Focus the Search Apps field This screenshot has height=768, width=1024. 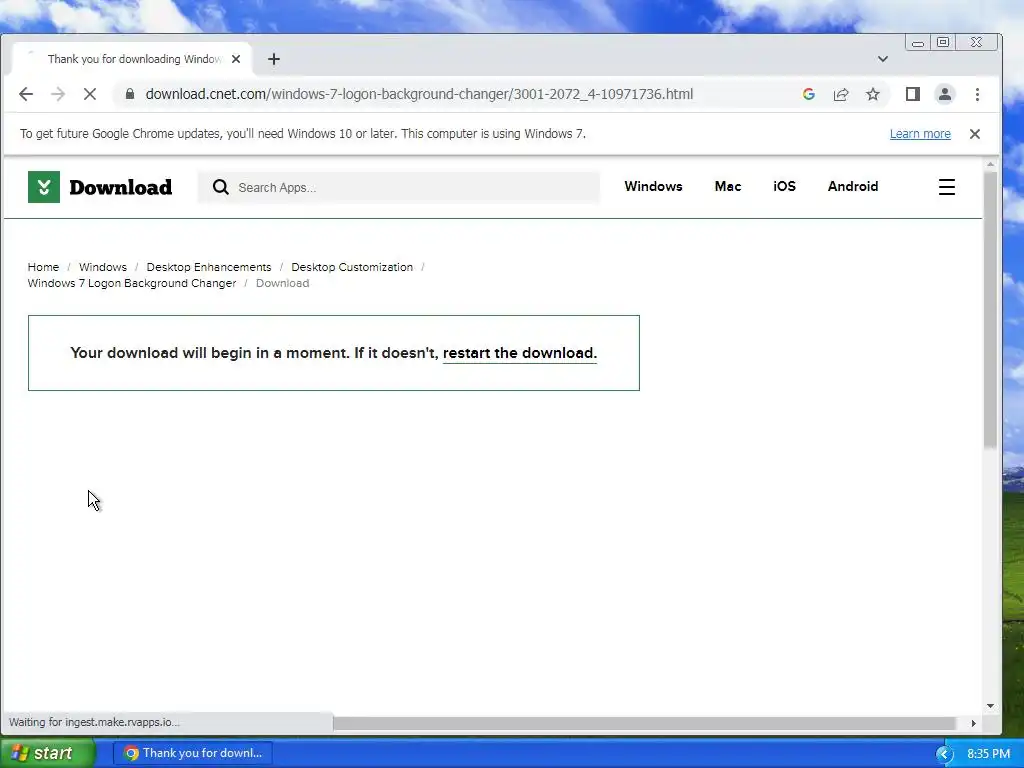[x=398, y=187]
